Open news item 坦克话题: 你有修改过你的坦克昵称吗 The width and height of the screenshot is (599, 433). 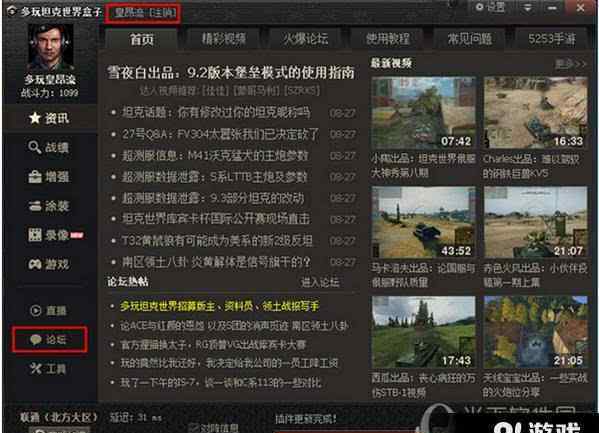pos(217,112)
